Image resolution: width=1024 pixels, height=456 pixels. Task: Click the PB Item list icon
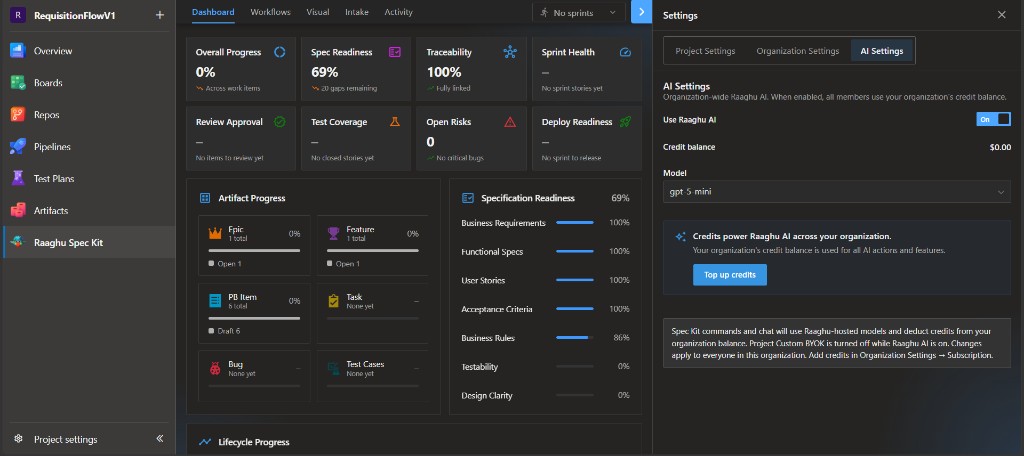[216, 301]
